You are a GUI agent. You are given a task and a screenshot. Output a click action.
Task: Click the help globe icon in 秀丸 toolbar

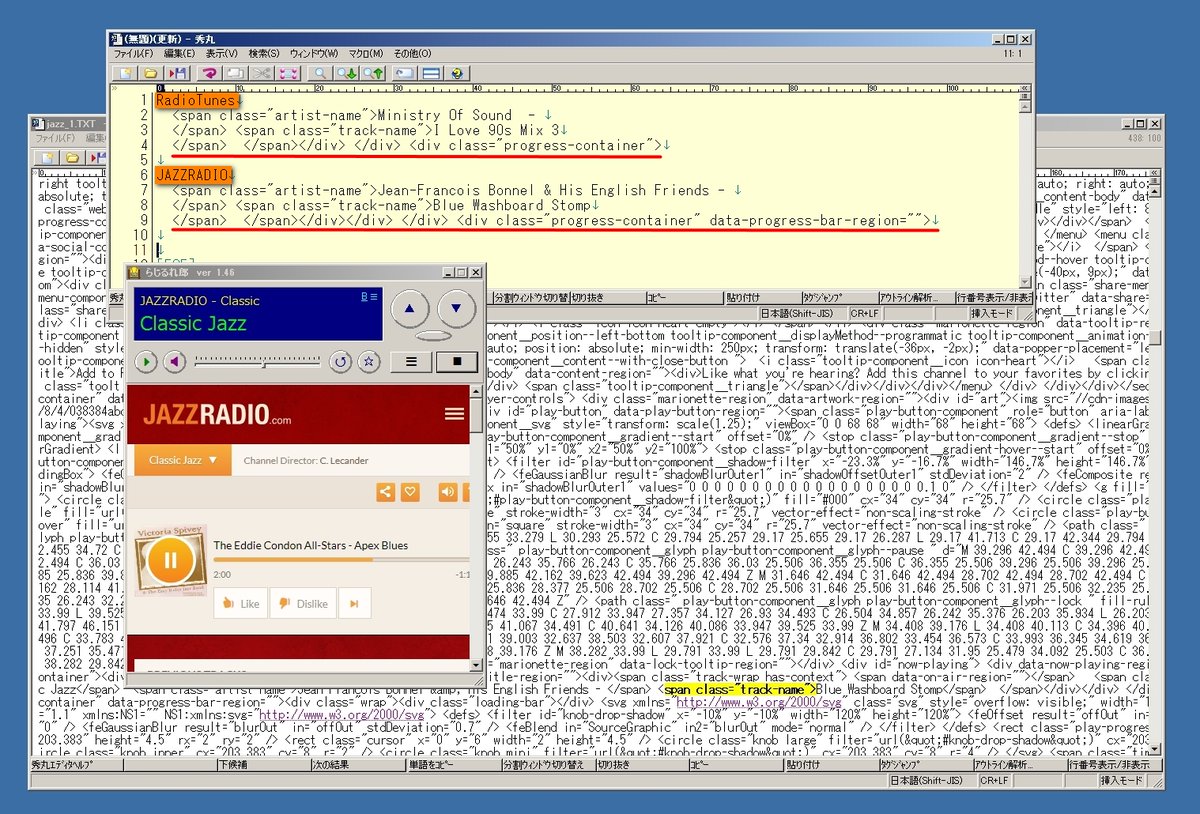tap(457, 73)
